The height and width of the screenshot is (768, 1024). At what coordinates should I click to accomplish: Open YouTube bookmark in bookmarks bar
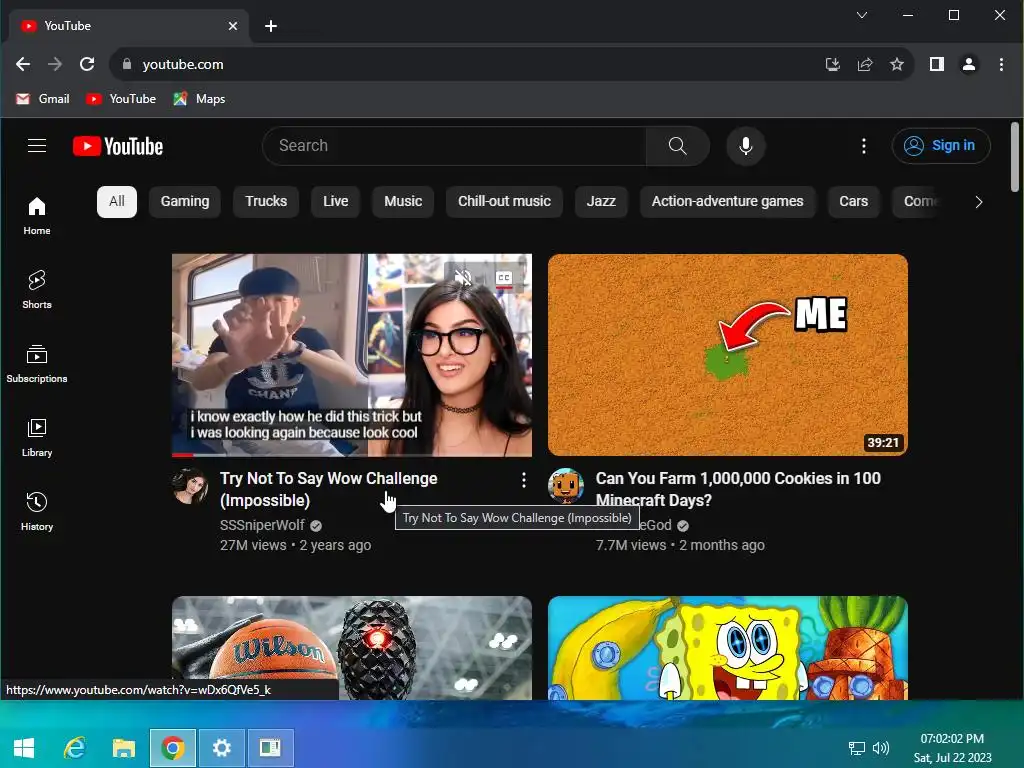point(121,99)
